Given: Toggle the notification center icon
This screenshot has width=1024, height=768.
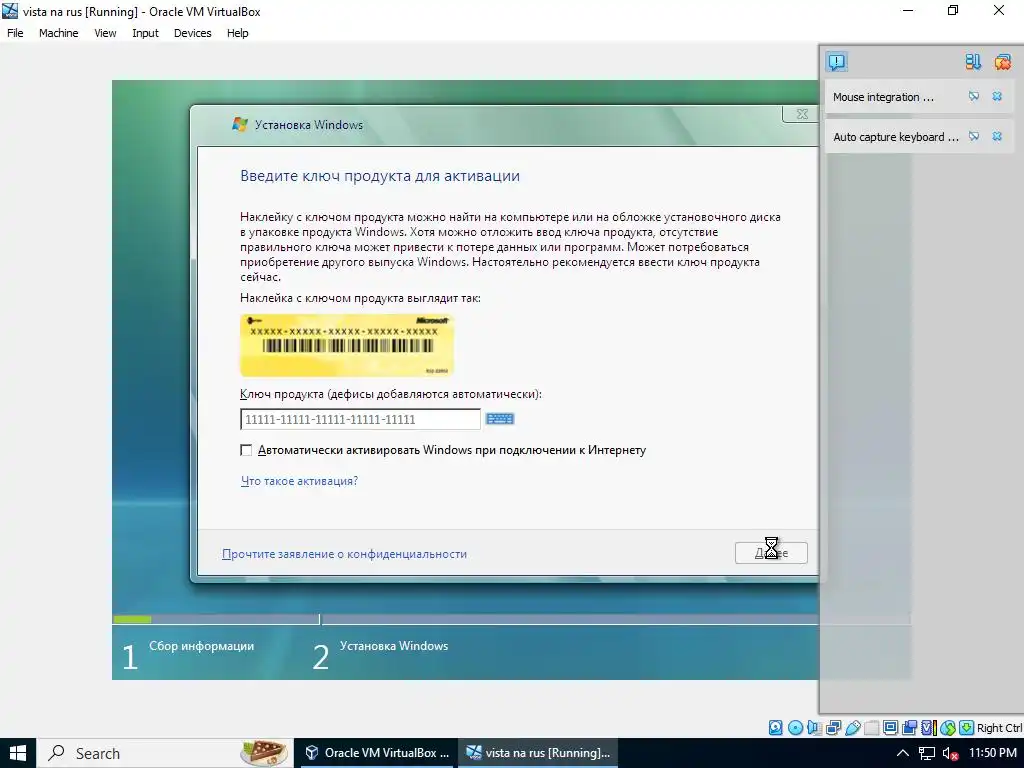Looking at the screenshot, I should 837,62.
